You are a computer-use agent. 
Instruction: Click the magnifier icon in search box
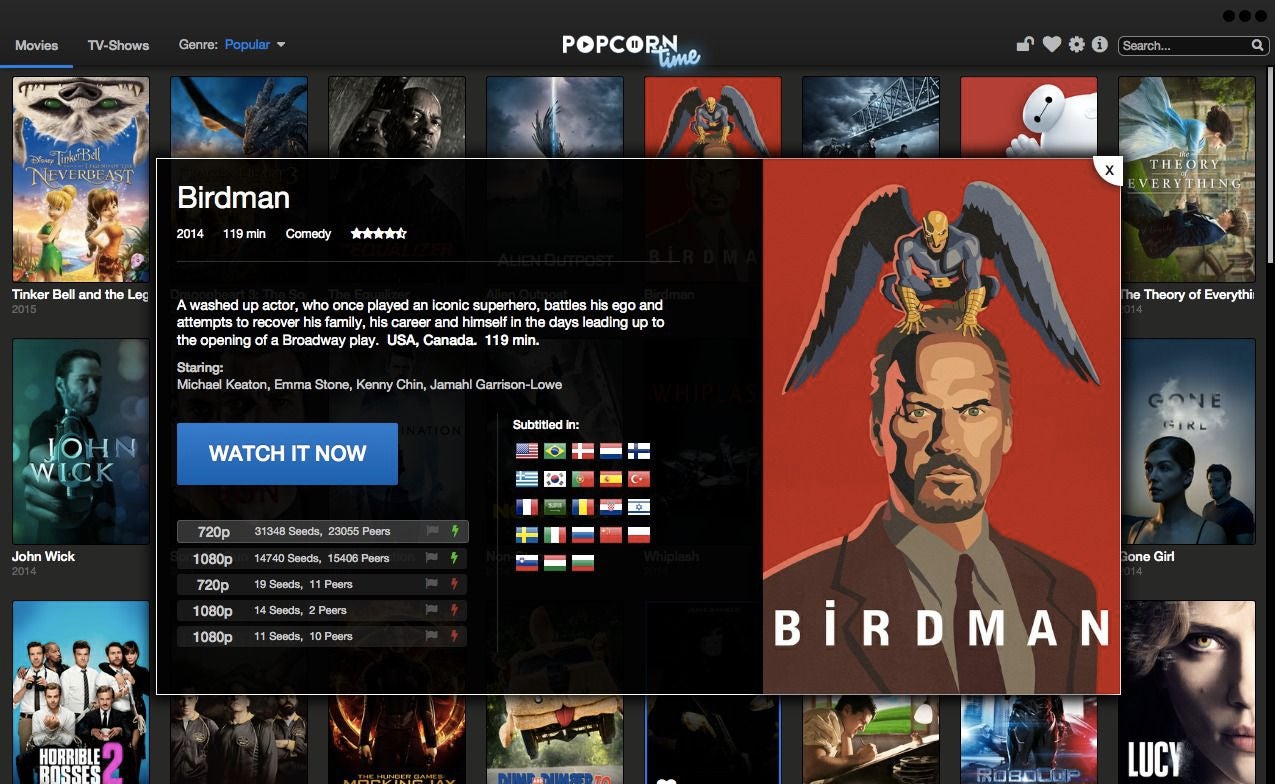tap(1258, 45)
